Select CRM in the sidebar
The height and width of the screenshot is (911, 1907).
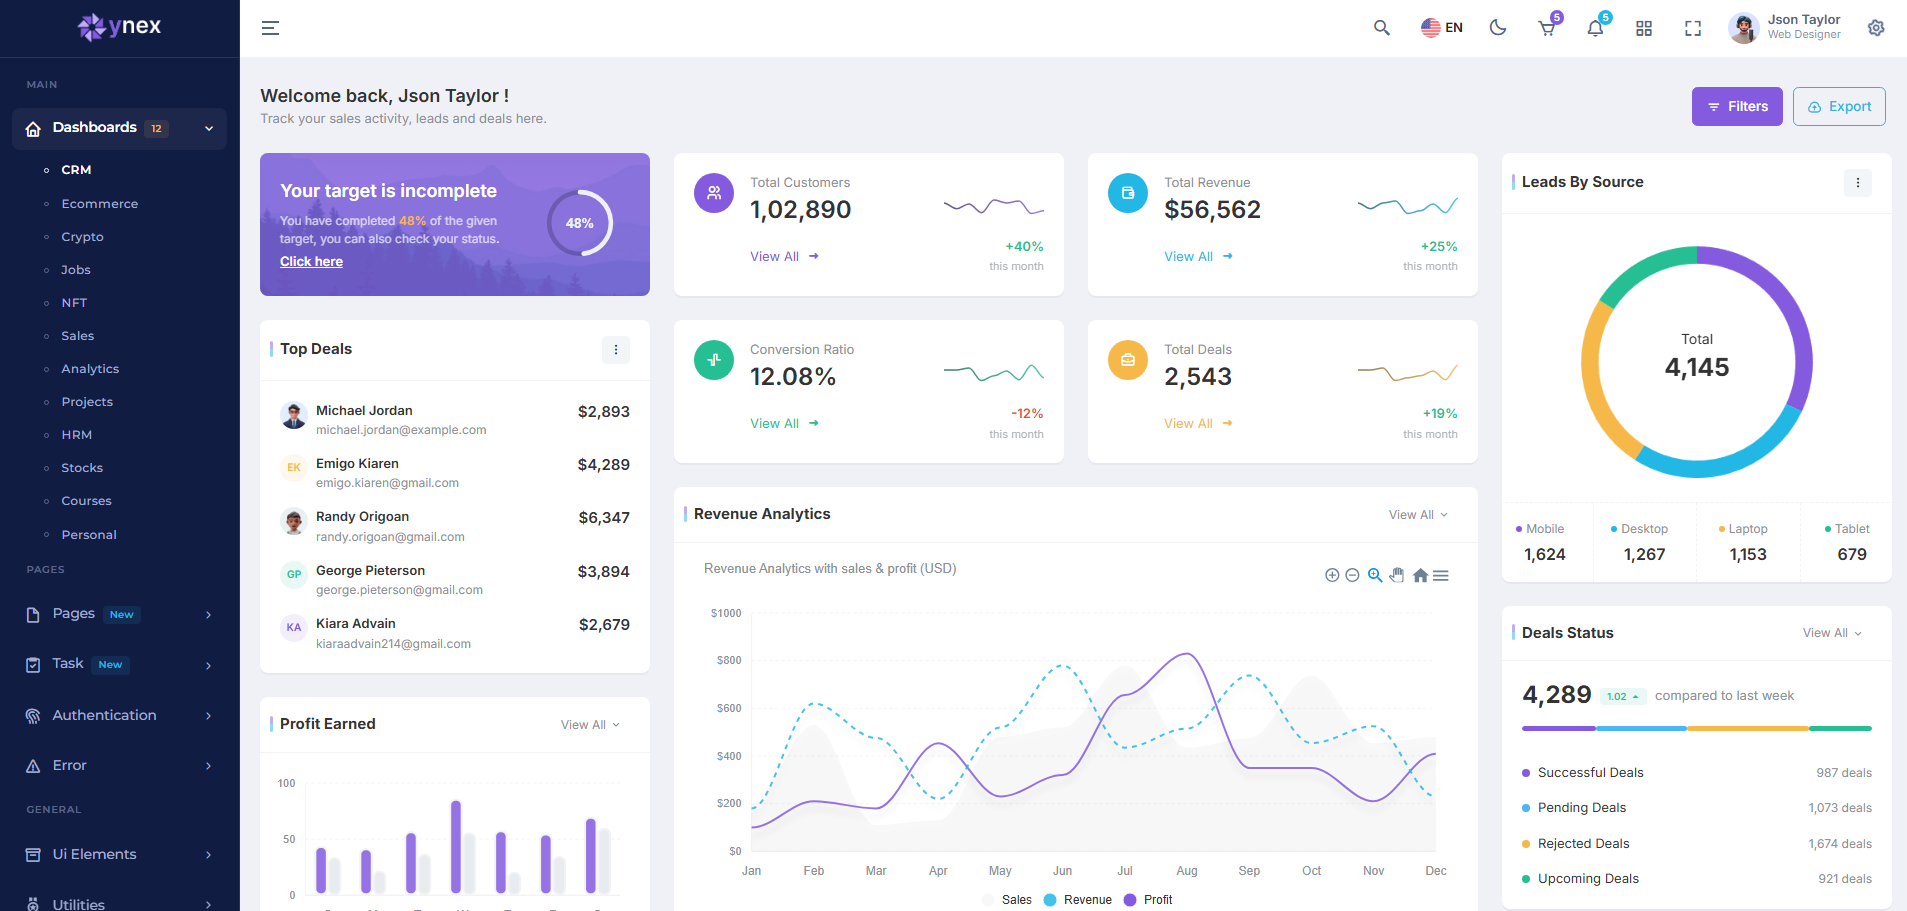coord(76,170)
